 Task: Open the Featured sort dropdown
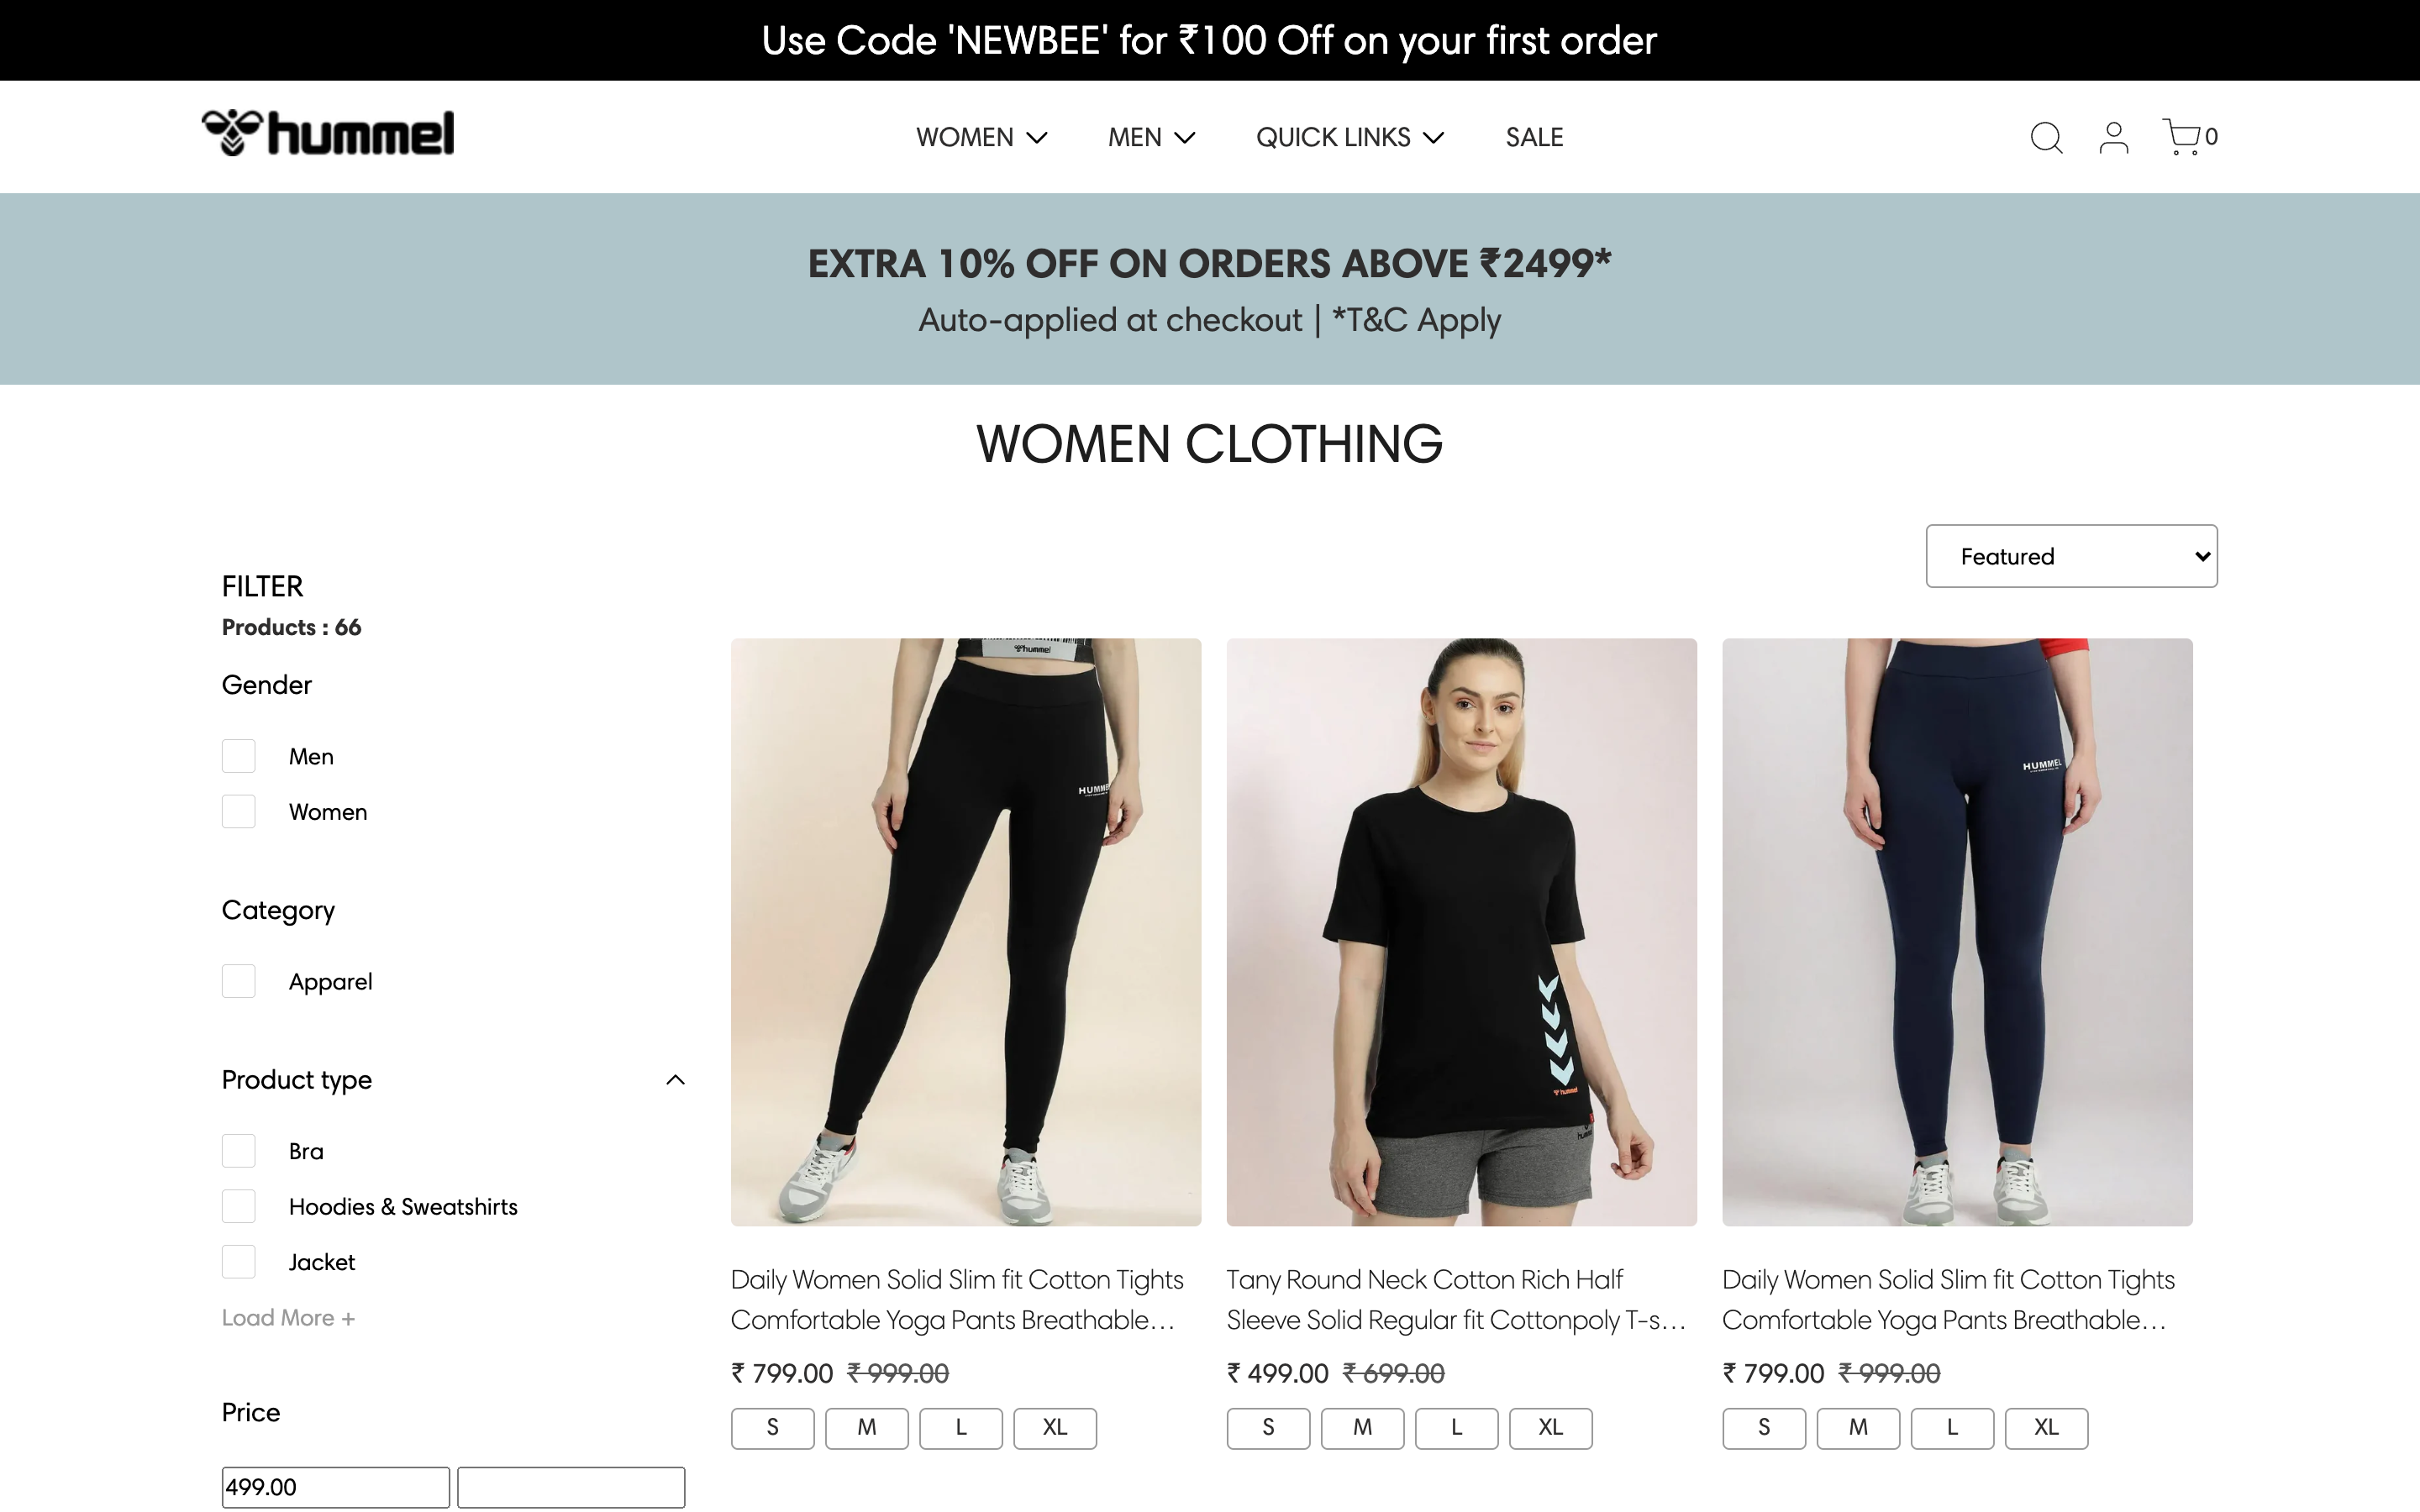[2071, 556]
